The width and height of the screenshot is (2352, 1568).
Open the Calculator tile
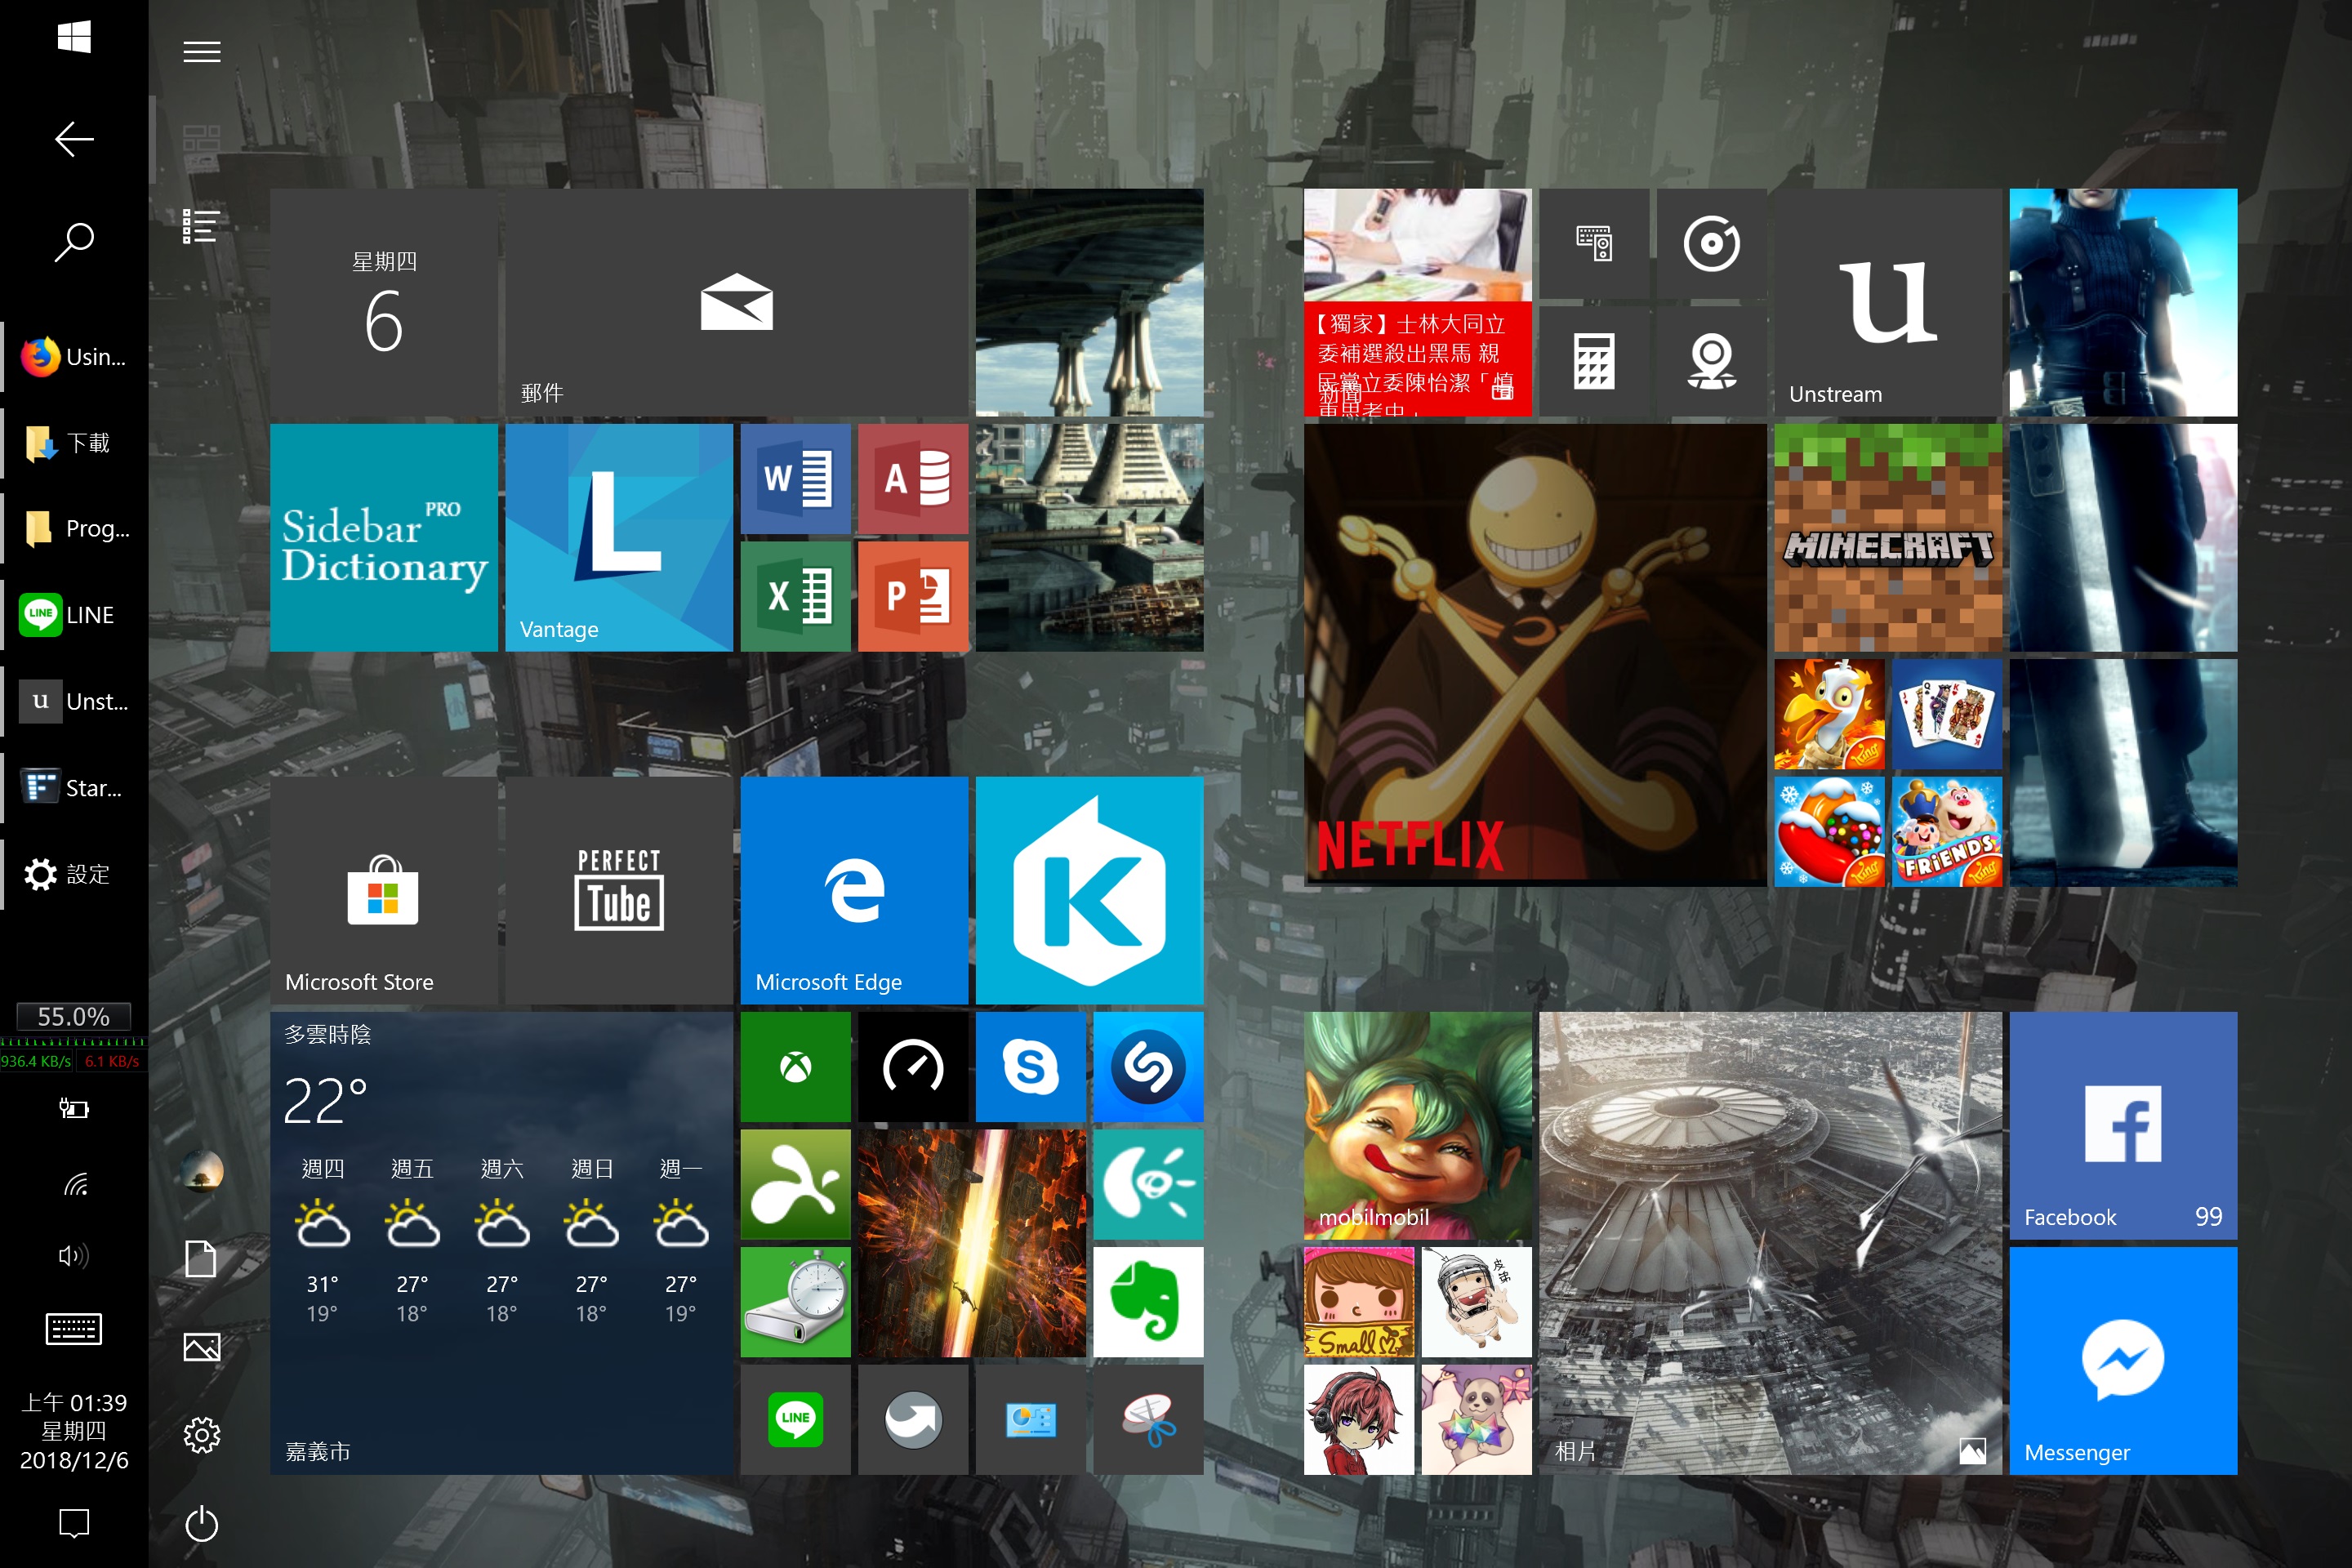click(x=1594, y=361)
